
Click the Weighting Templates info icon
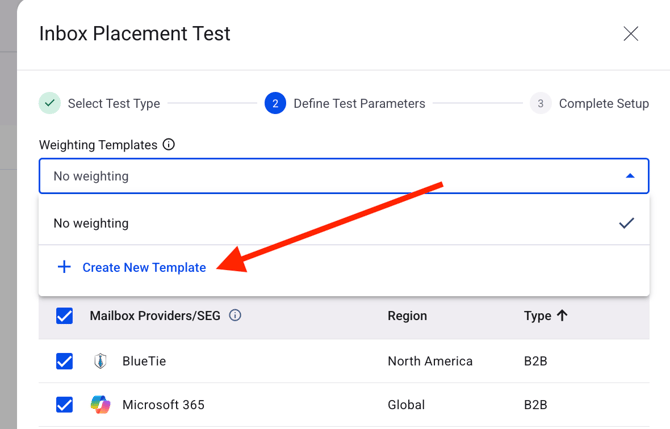click(x=169, y=144)
